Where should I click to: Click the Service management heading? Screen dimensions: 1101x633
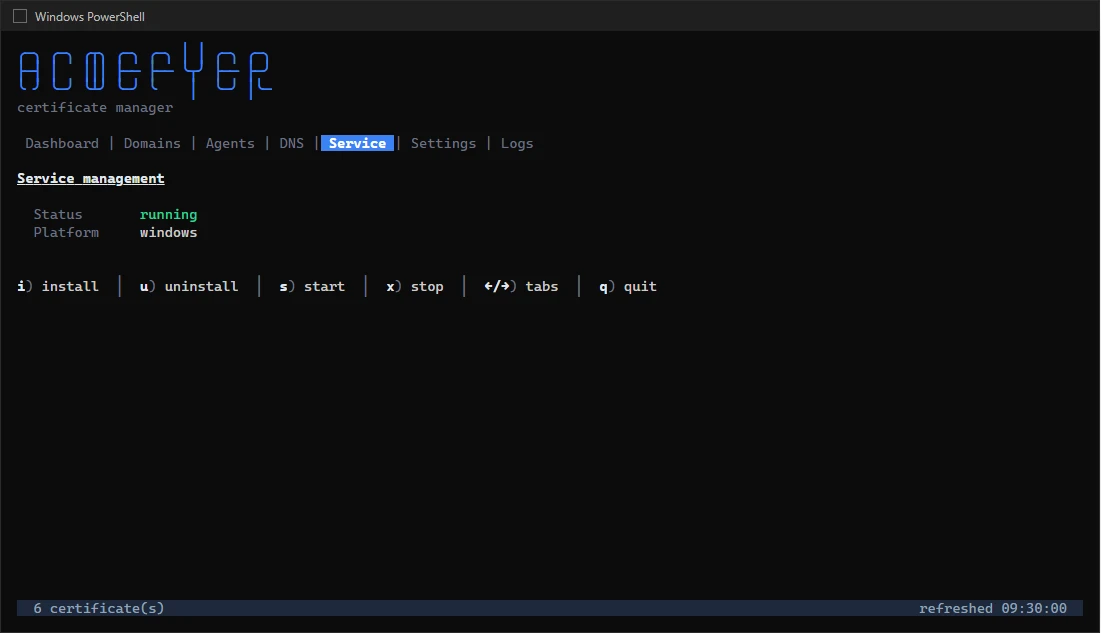pos(91,178)
